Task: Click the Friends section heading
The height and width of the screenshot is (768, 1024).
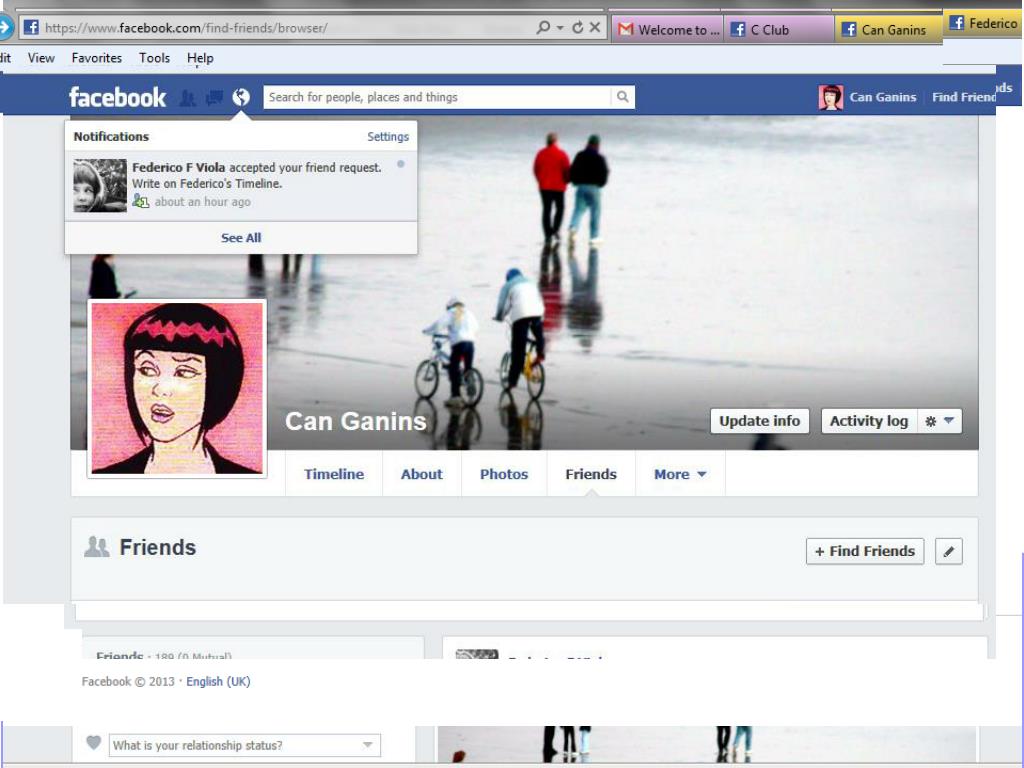Action: coord(157,547)
